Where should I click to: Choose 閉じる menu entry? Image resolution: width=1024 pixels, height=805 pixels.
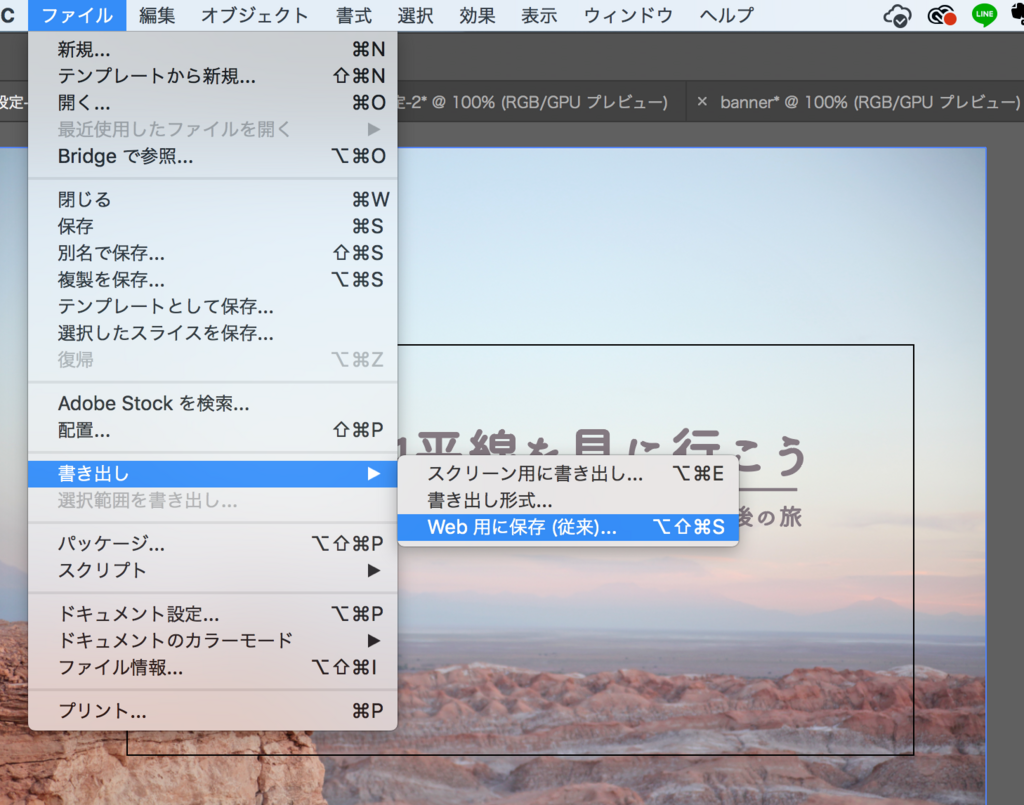213,199
